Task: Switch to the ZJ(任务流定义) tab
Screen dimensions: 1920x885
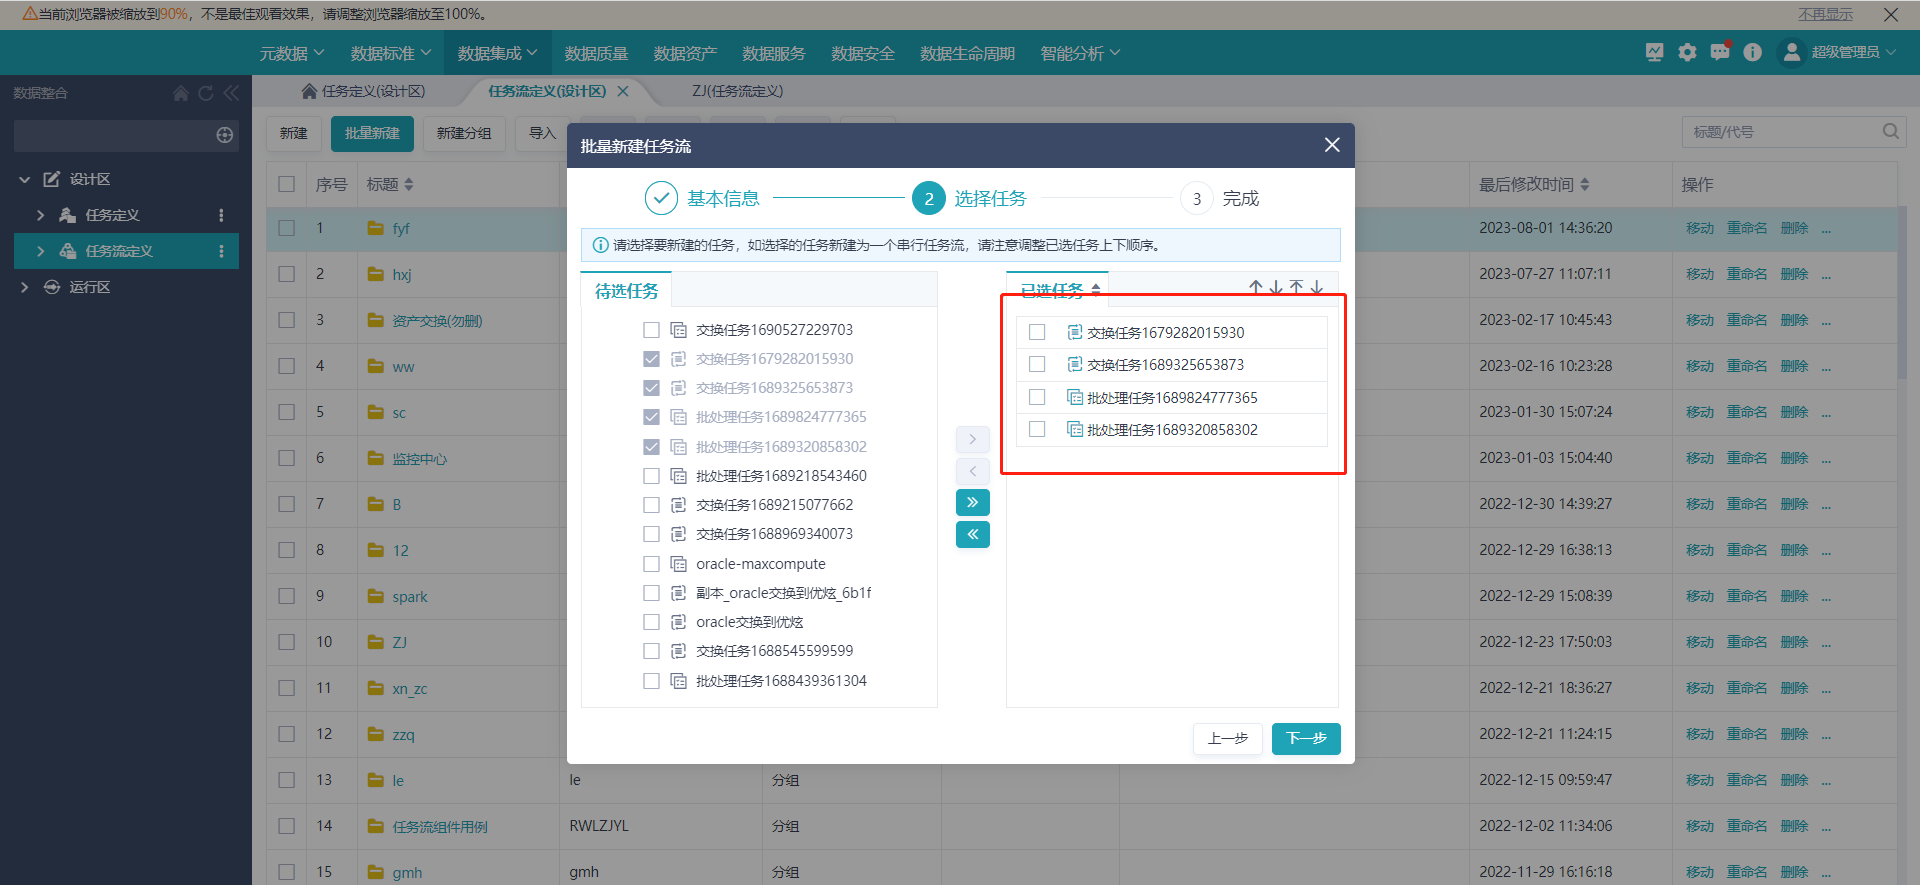Action: (x=737, y=91)
